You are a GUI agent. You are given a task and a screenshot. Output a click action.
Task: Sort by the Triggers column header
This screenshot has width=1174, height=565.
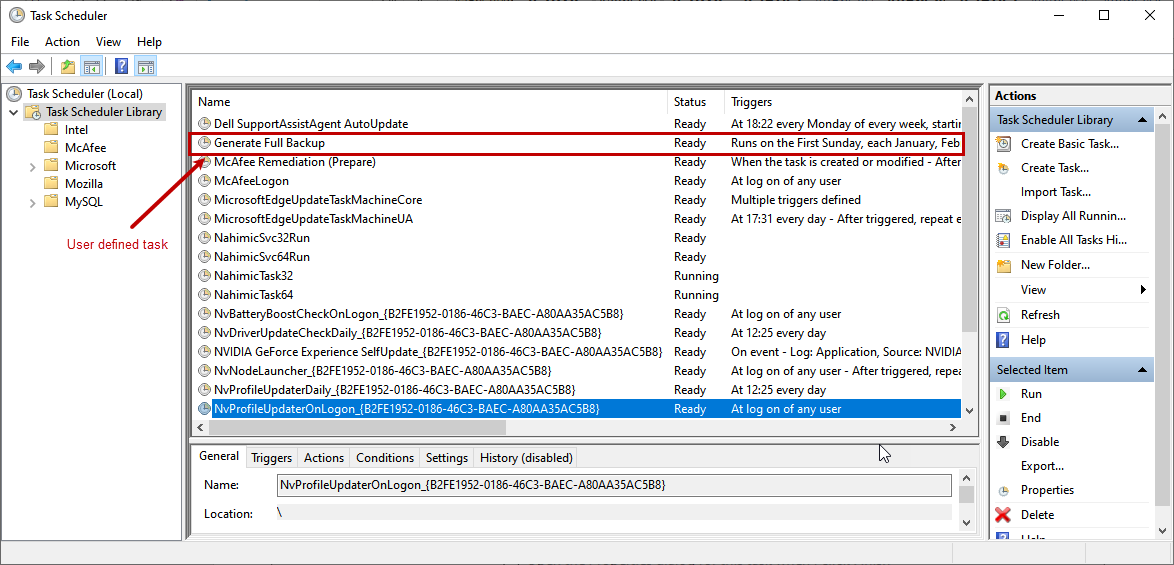pos(843,102)
